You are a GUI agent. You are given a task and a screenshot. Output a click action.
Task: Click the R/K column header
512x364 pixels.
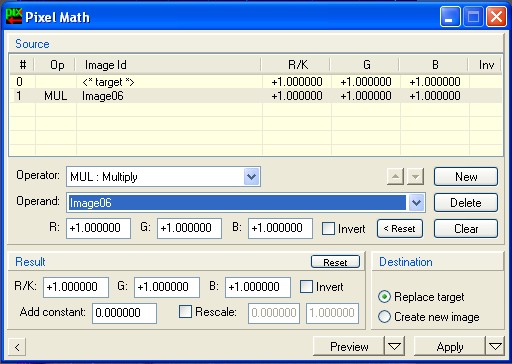[297, 65]
